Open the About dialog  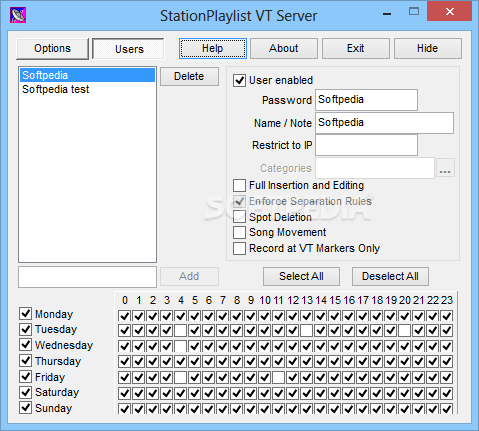tap(284, 49)
